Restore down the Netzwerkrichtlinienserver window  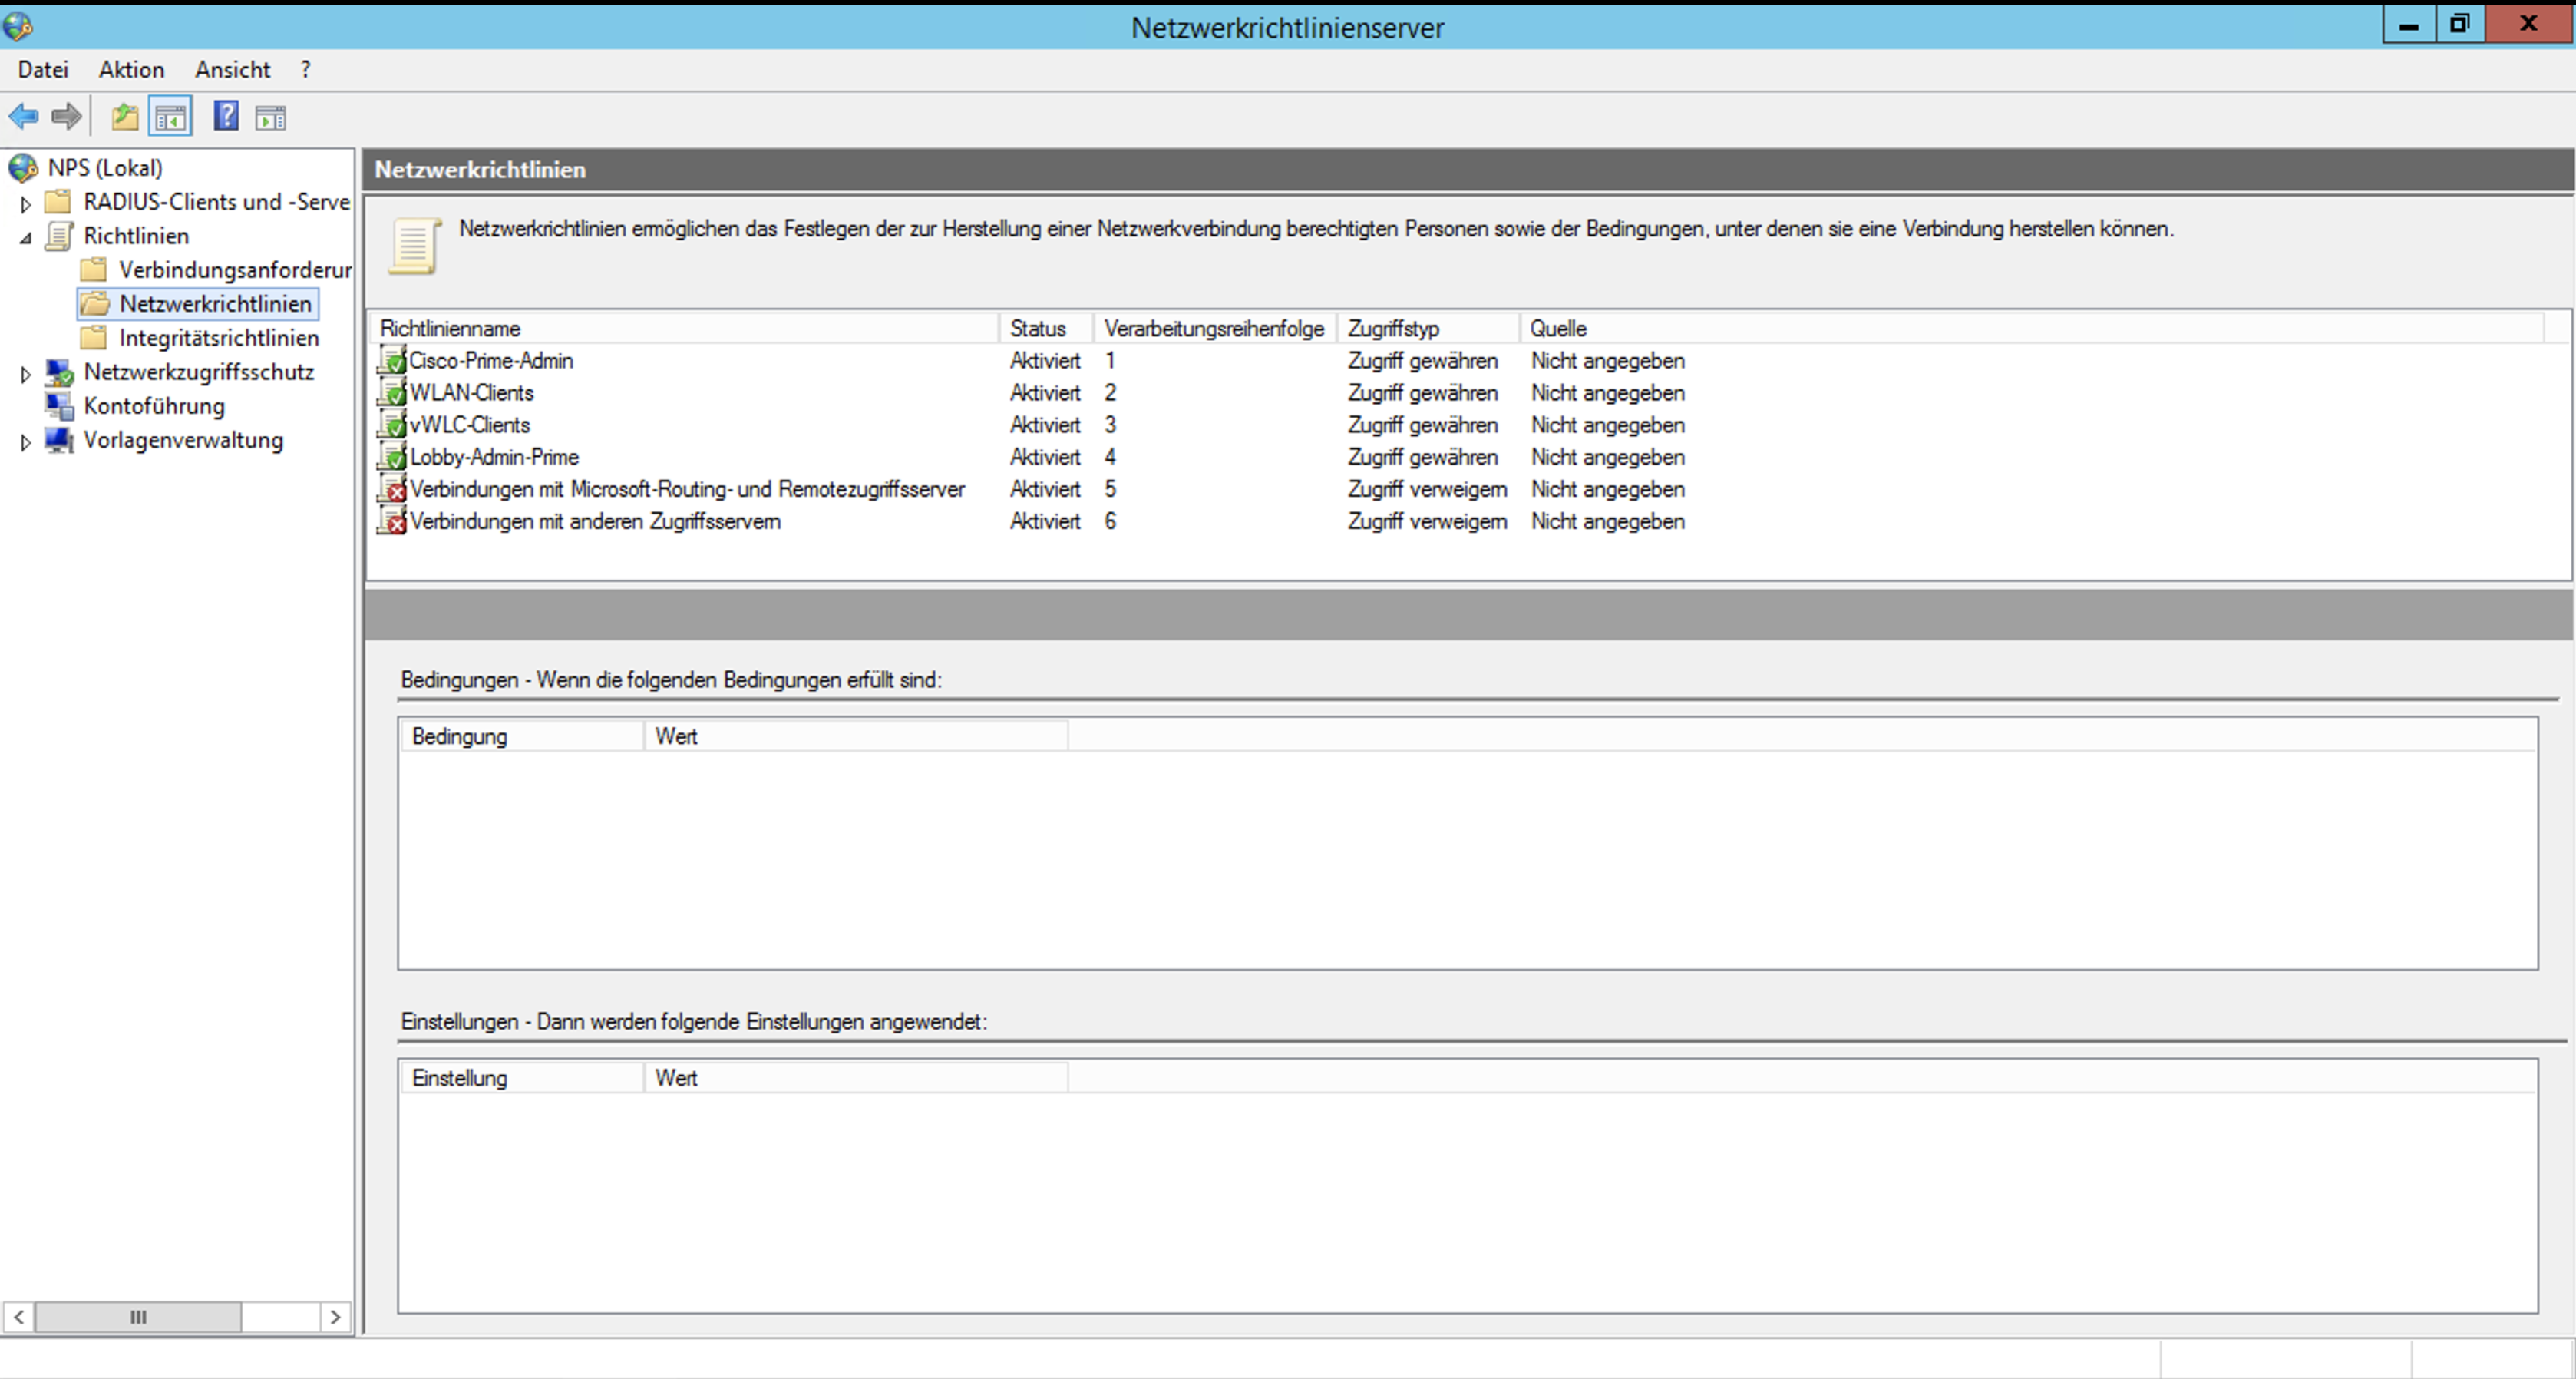click(x=2460, y=24)
